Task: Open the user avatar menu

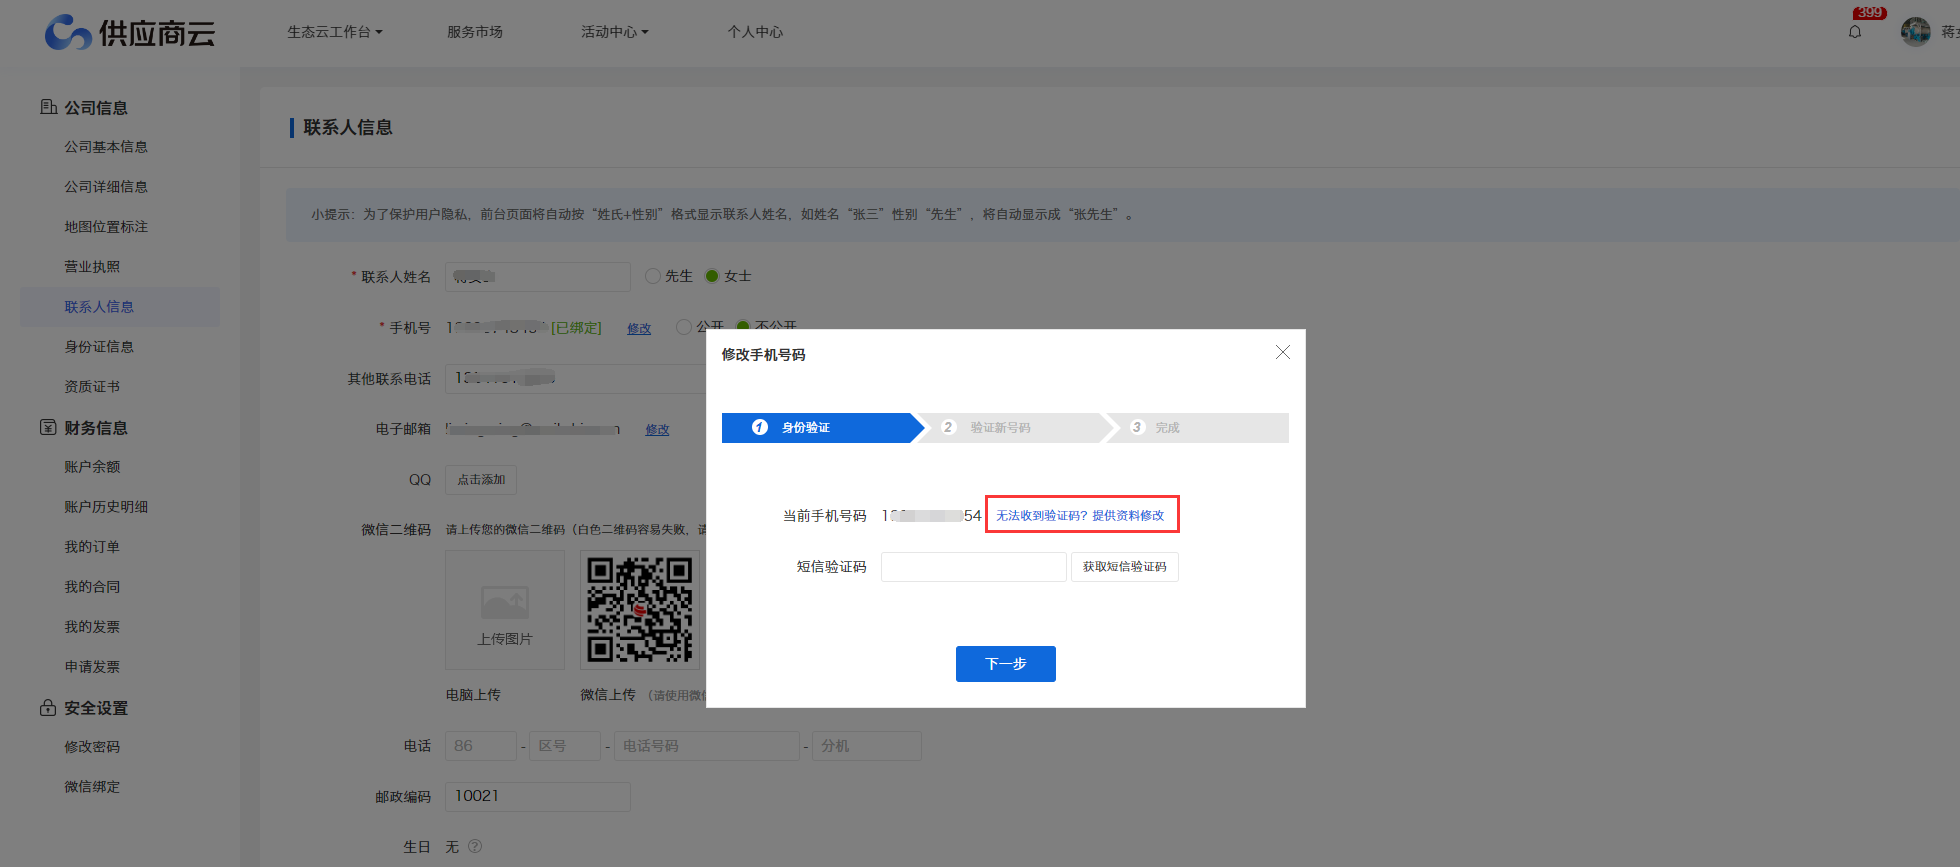Action: (1915, 32)
